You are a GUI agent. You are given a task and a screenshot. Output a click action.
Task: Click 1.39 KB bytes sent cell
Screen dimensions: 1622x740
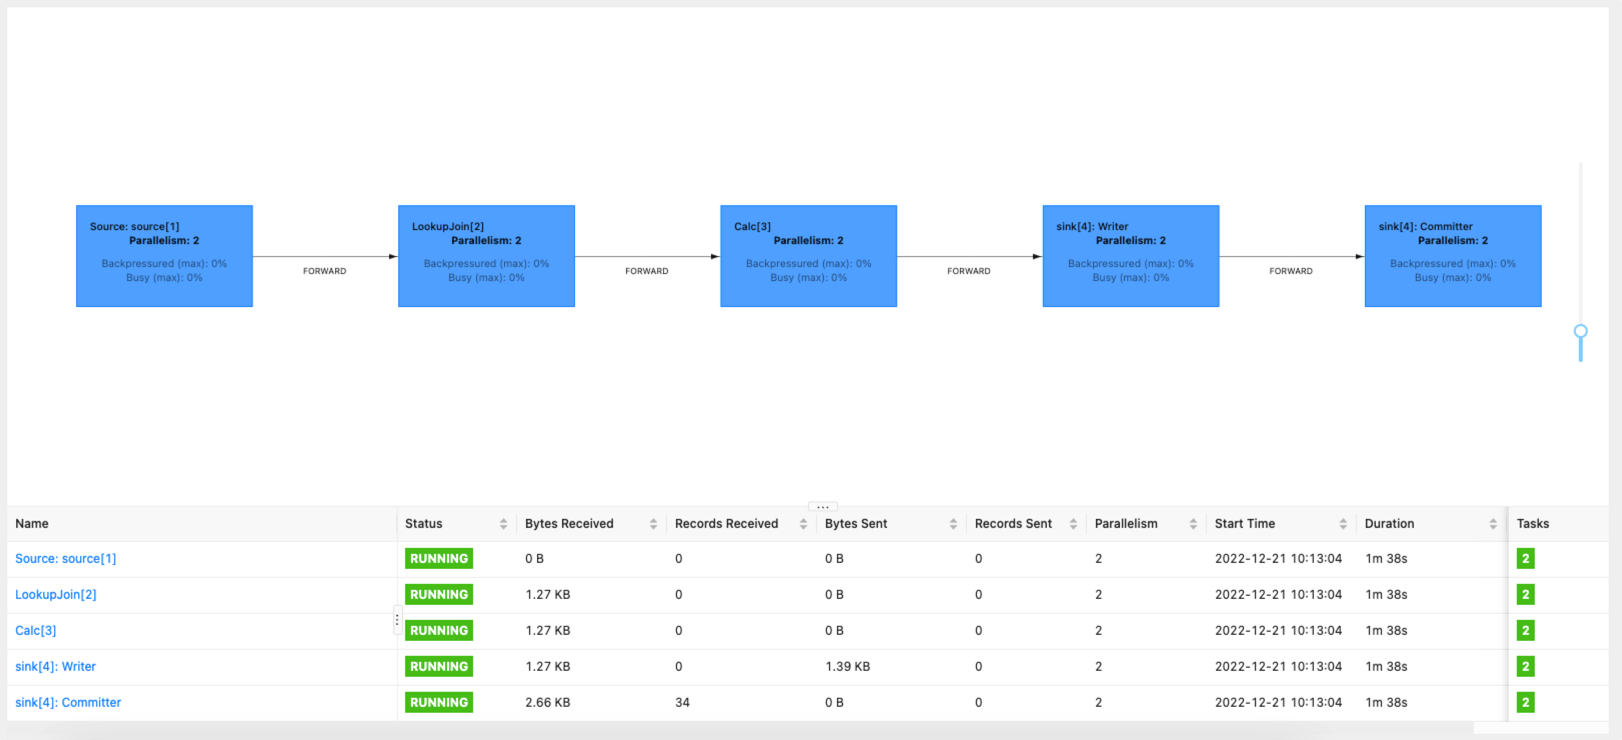click(x=848, y=667)
